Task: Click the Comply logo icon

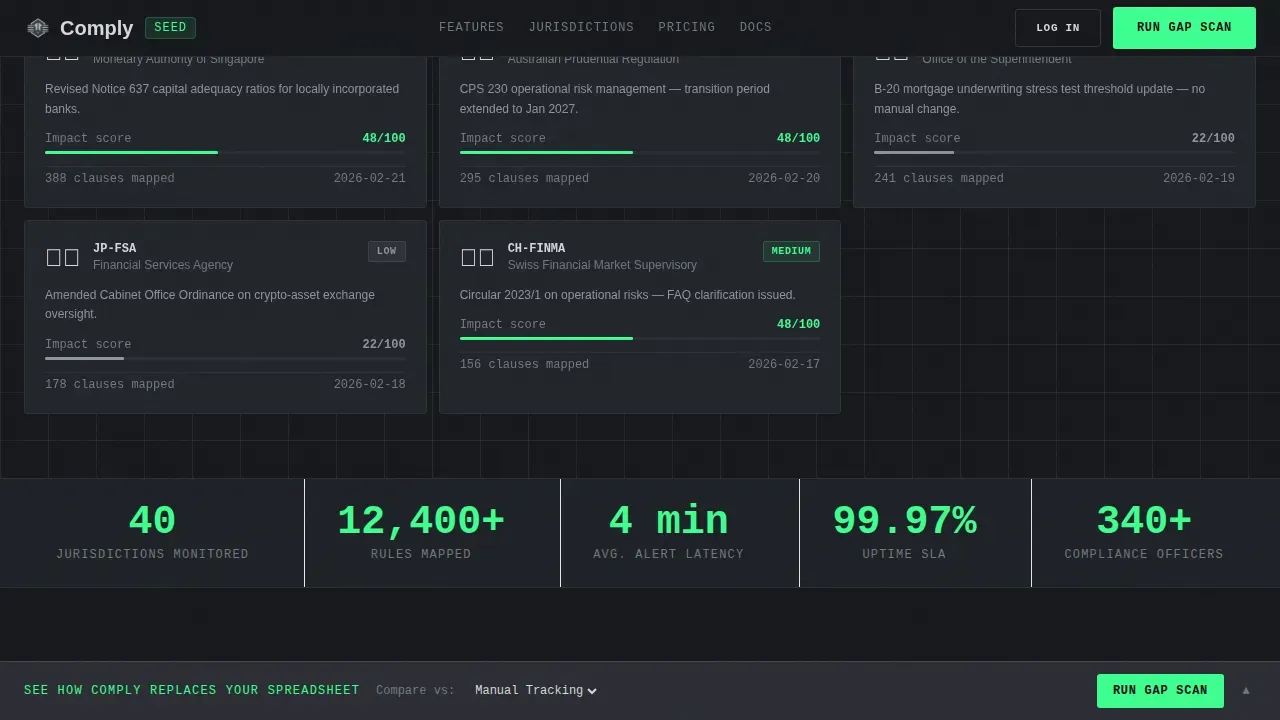Action: tap(37, 28)
